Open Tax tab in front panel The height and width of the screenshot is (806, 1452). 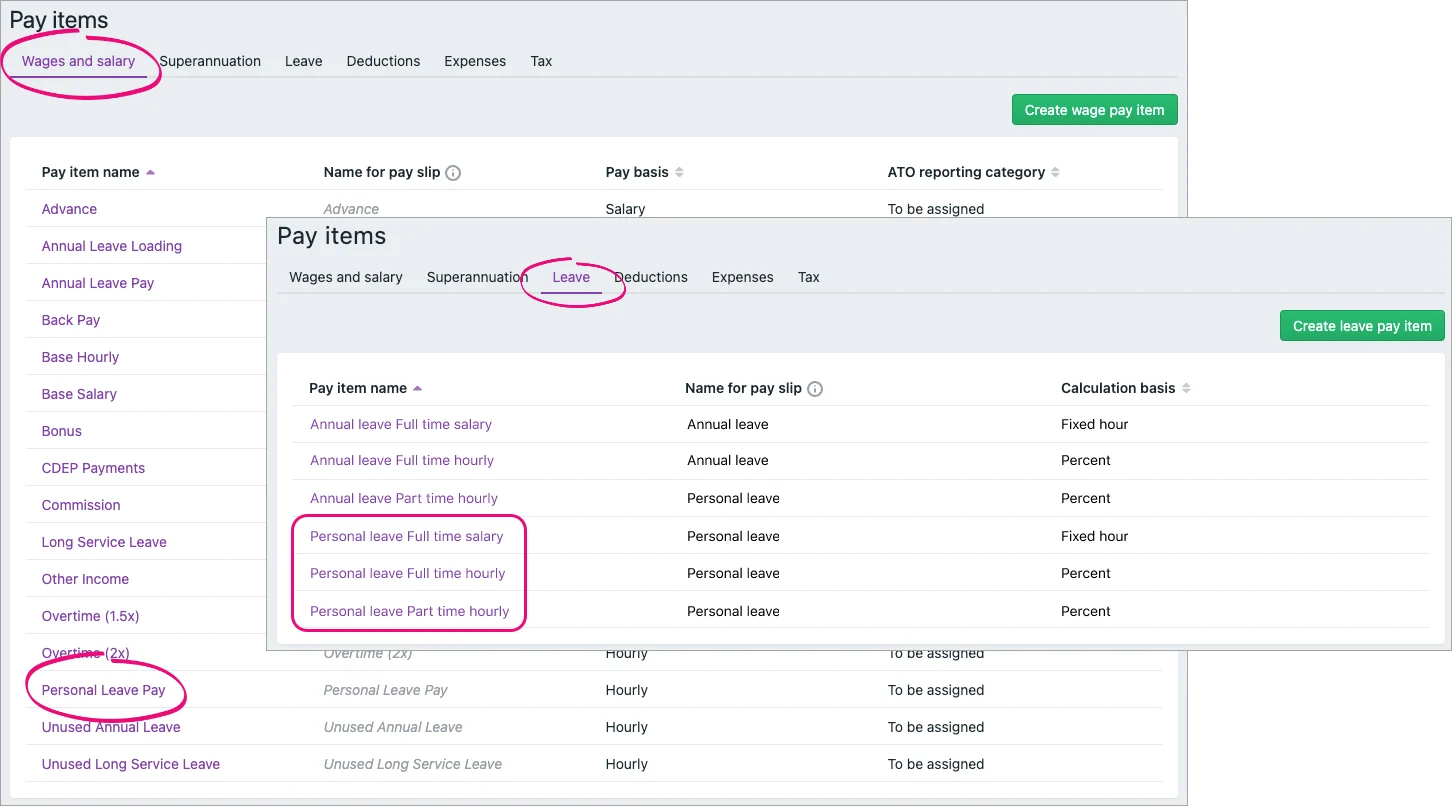[809, 277]
